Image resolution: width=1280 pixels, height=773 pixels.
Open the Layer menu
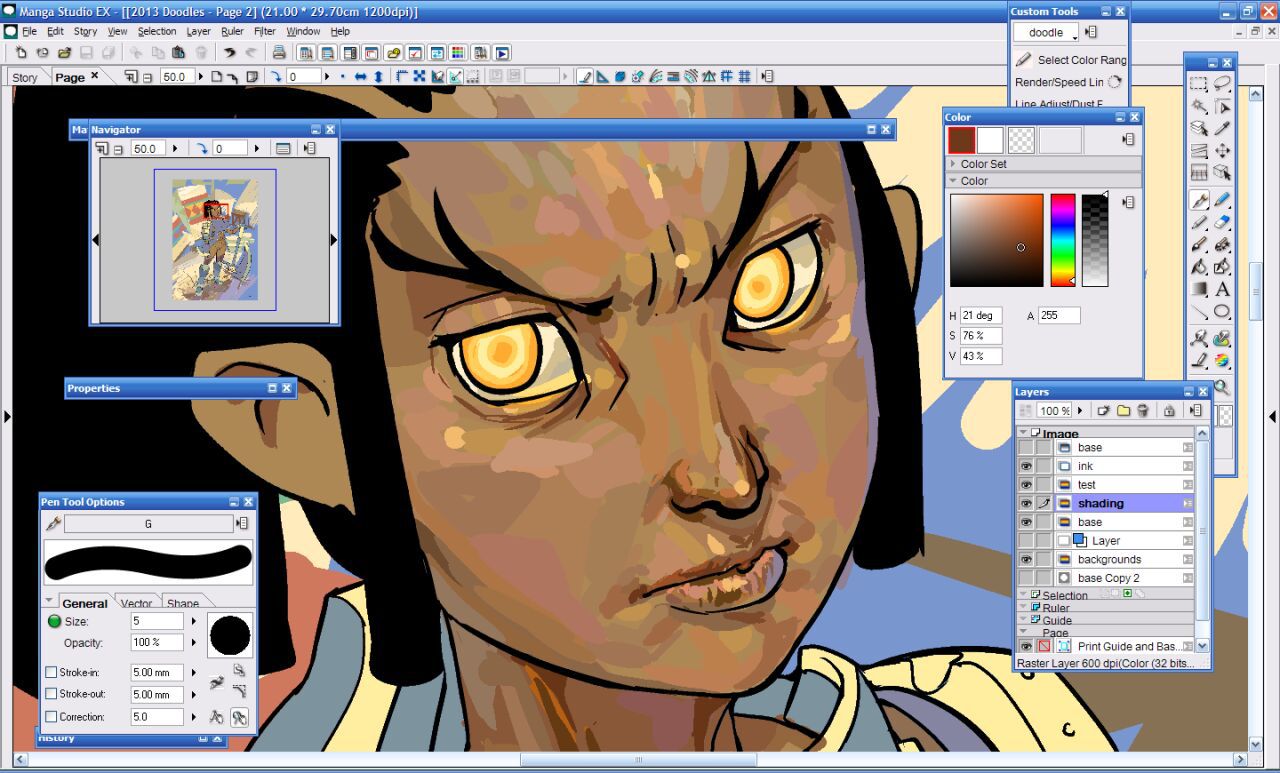198,31
